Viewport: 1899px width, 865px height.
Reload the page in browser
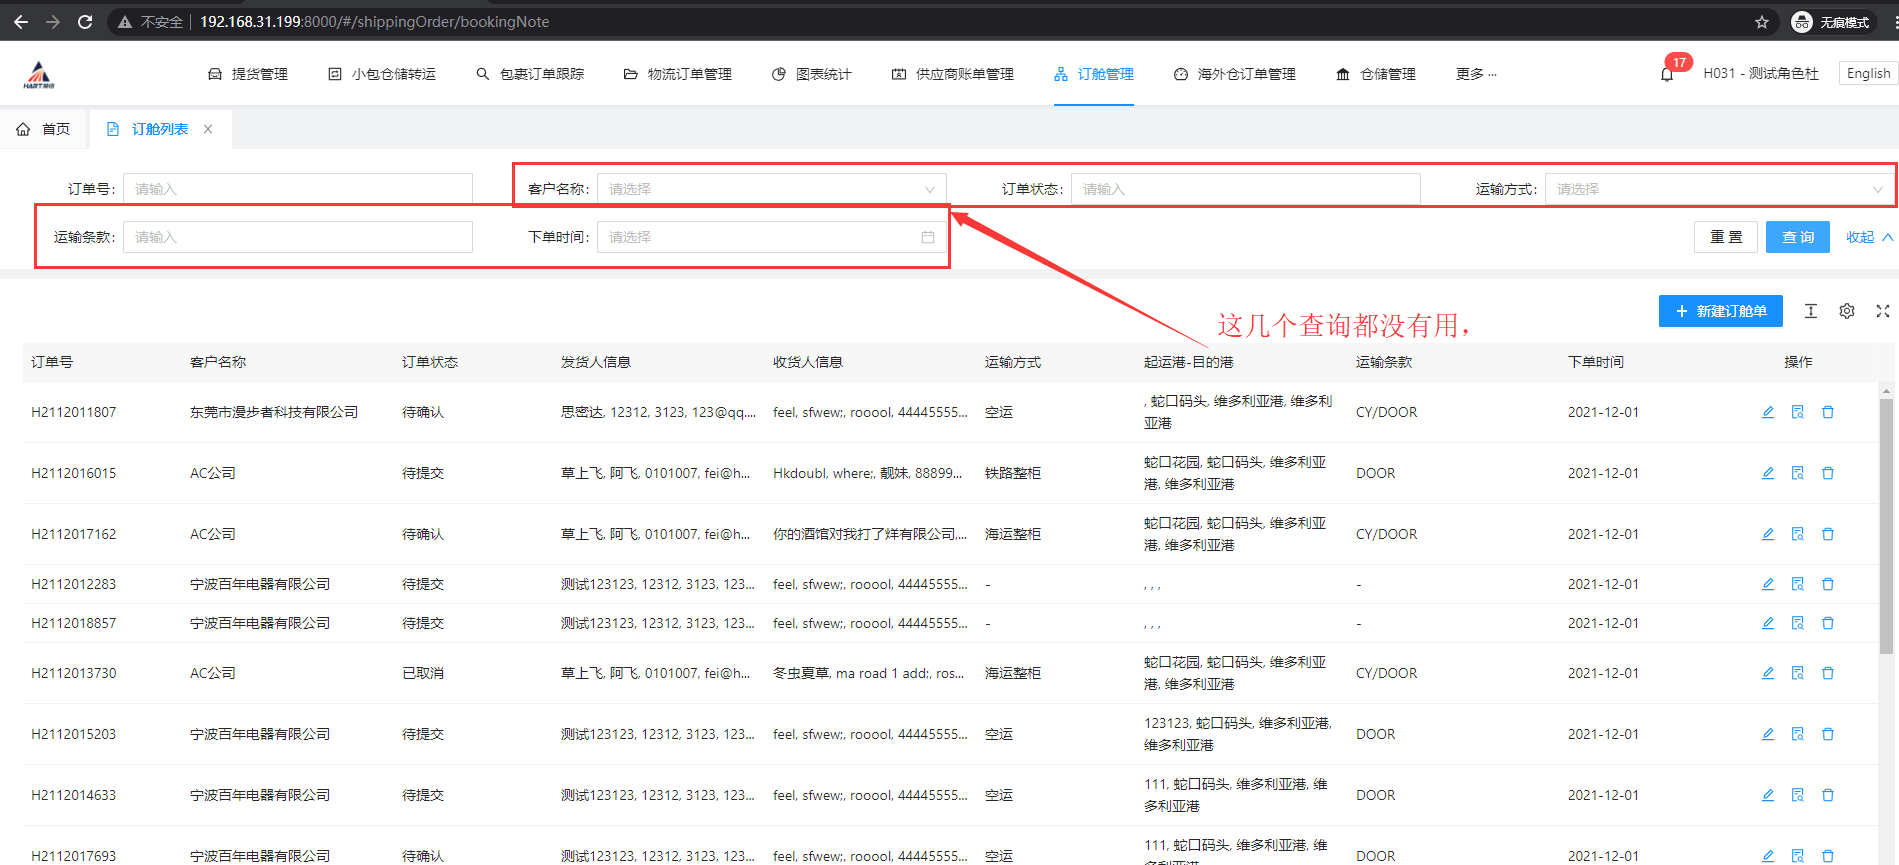(x=85, y=22)
